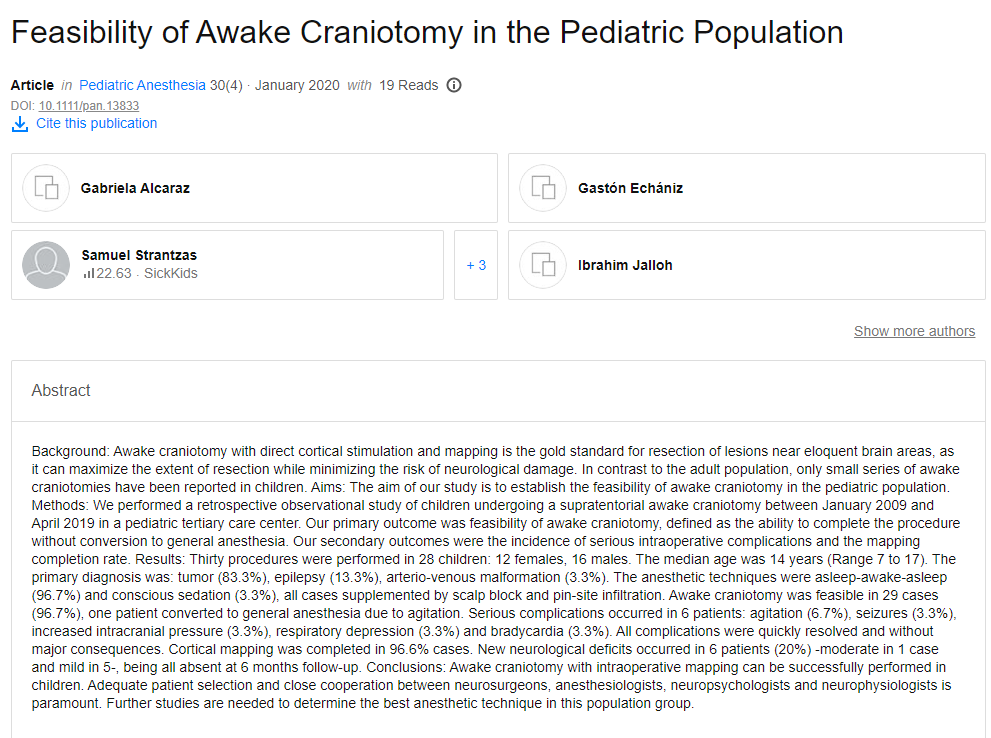Screen dimensions: 991x738
Task: Open Gabriela Alcaraz's author profile
Action: click(135, 188)
